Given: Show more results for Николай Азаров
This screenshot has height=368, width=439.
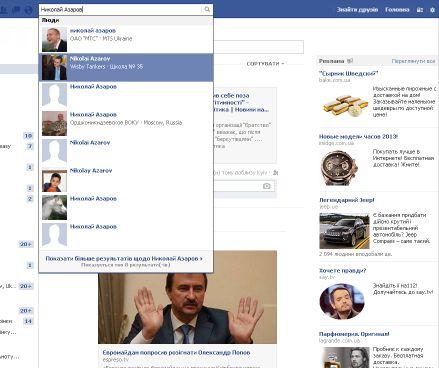Looking at the screenshot, I should (x=124, y=259).
